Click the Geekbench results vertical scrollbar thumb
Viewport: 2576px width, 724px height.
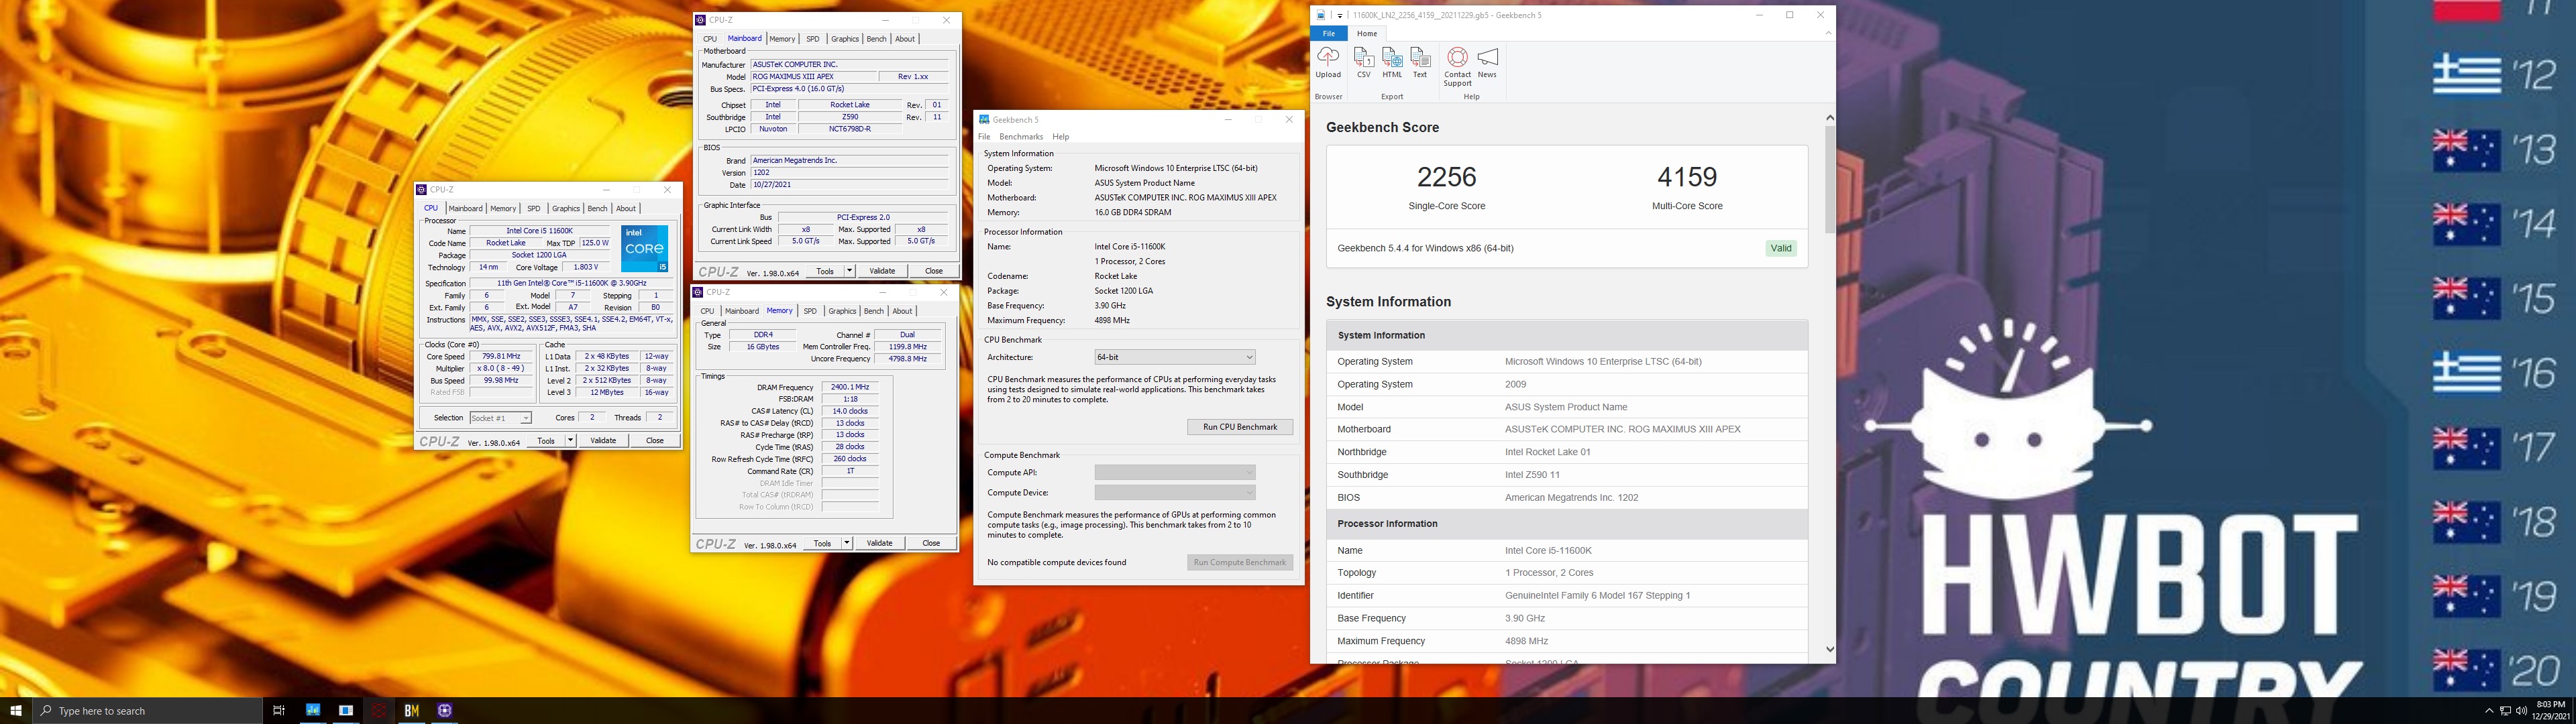1829,179
